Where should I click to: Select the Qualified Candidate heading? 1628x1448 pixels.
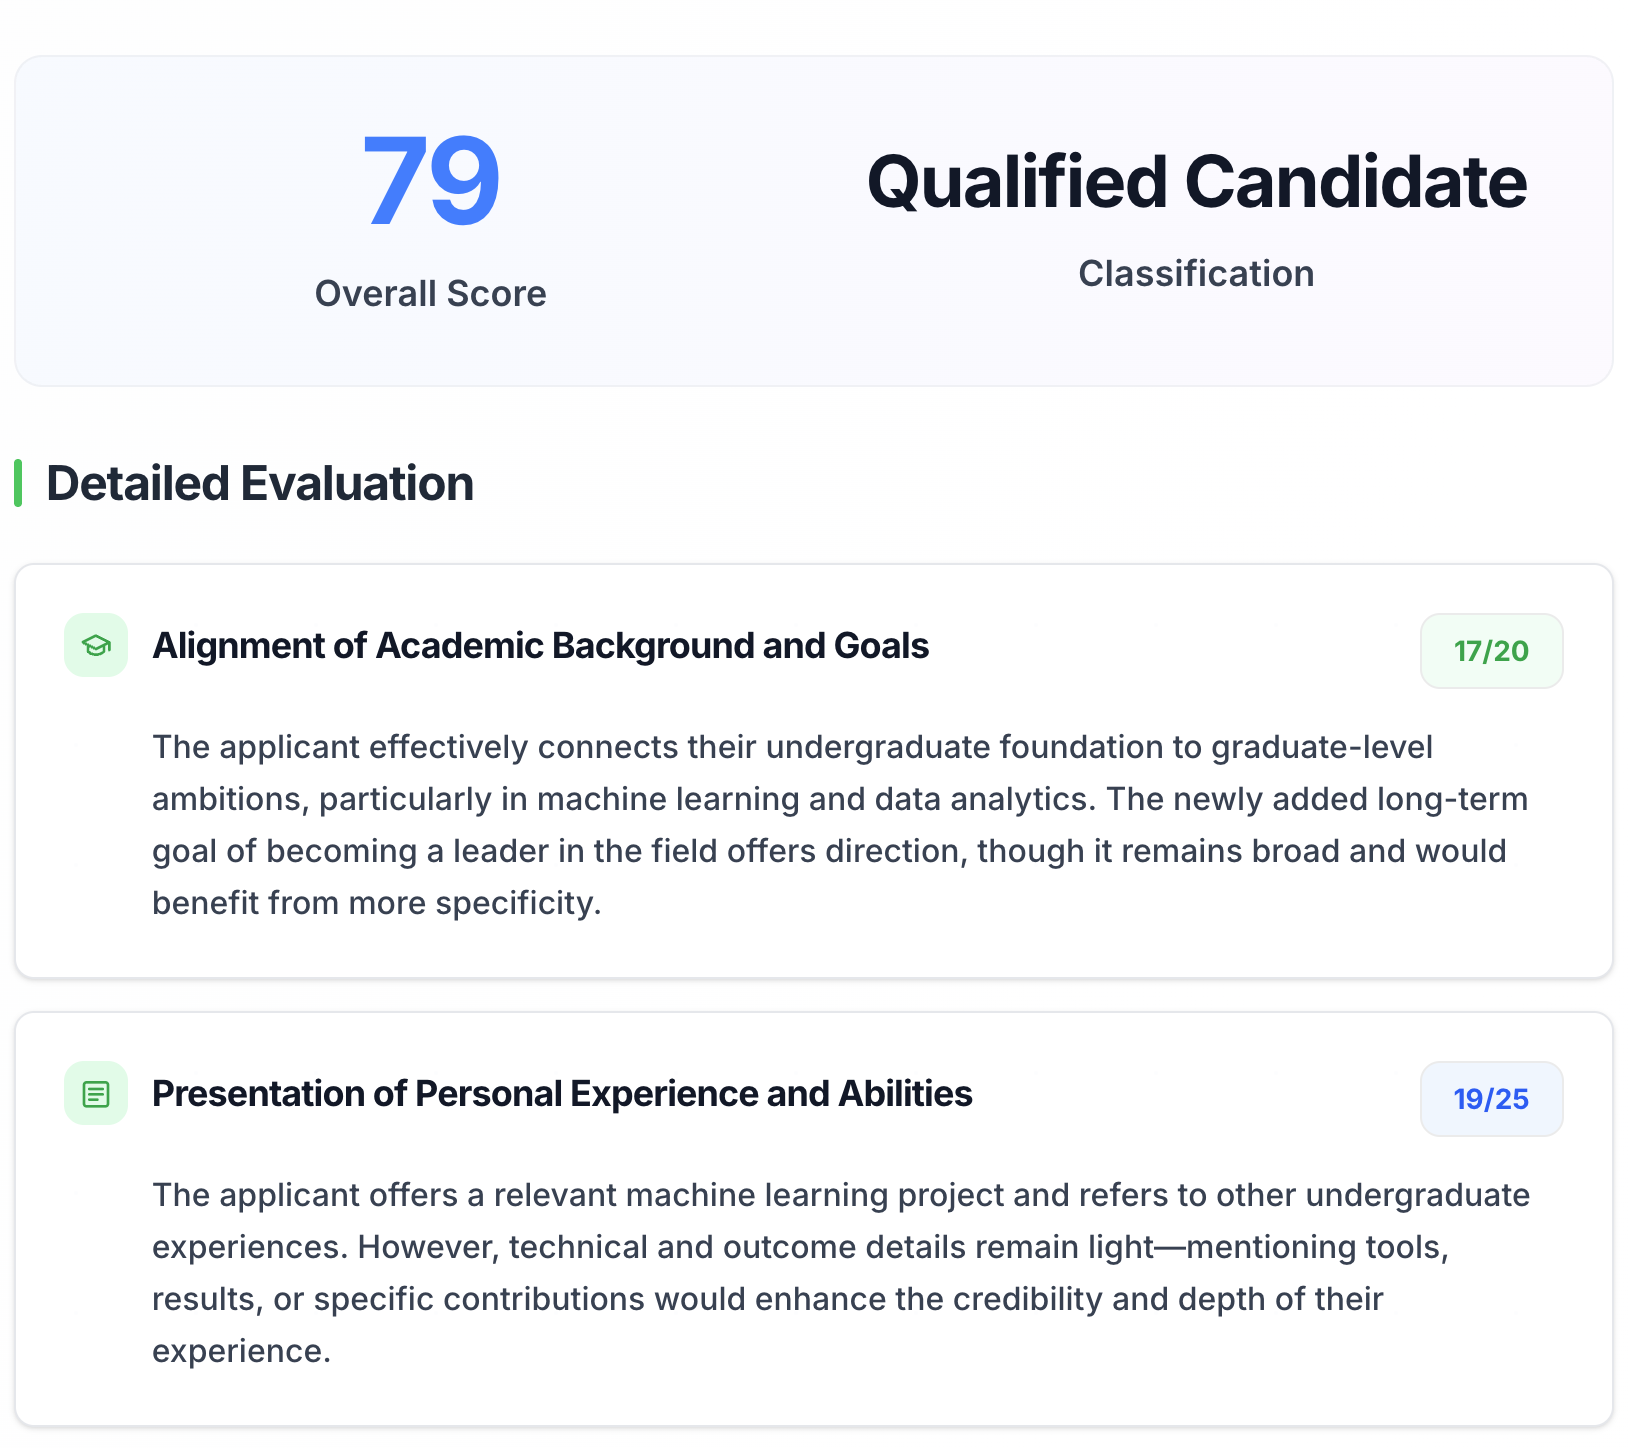coord(1196,182)
